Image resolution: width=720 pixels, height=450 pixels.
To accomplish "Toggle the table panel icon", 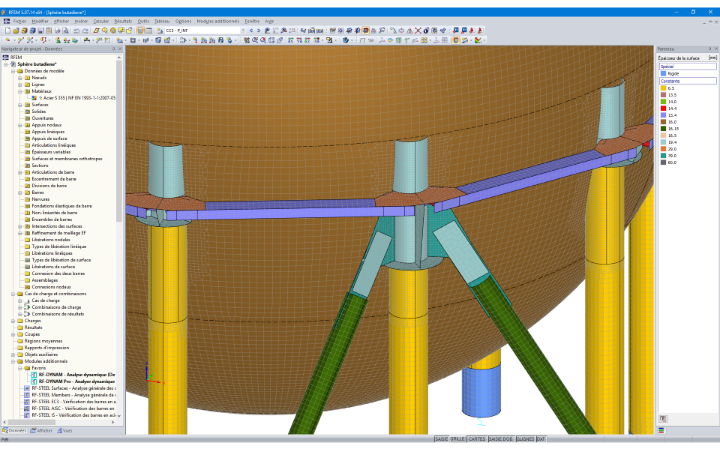I will (x=149, y=31).
